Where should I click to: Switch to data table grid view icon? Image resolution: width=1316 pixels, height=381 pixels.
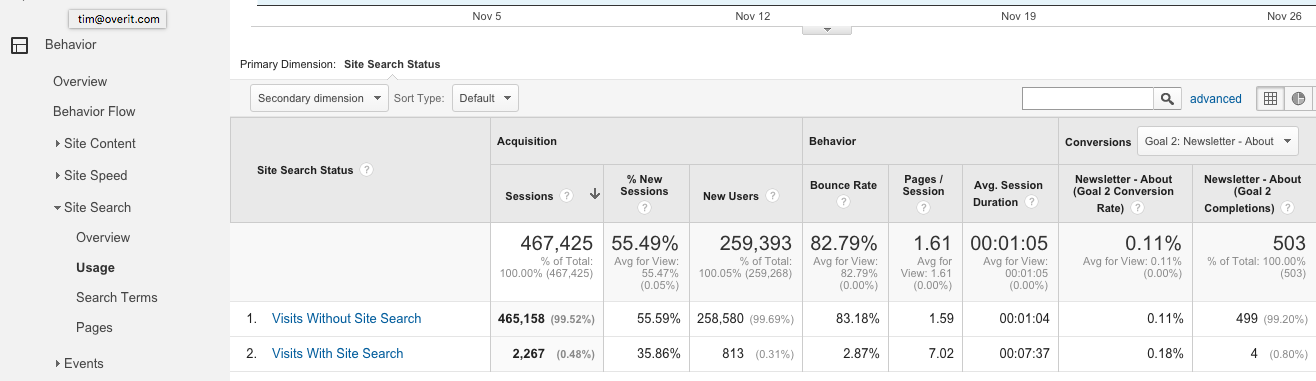coord(1270,98)
